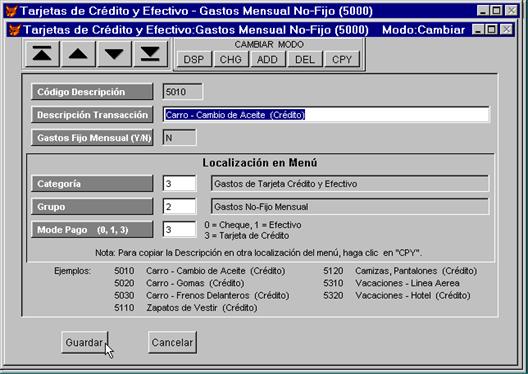
Task: Maximize the inner Modo:Cambiar window
Action: 491,30
